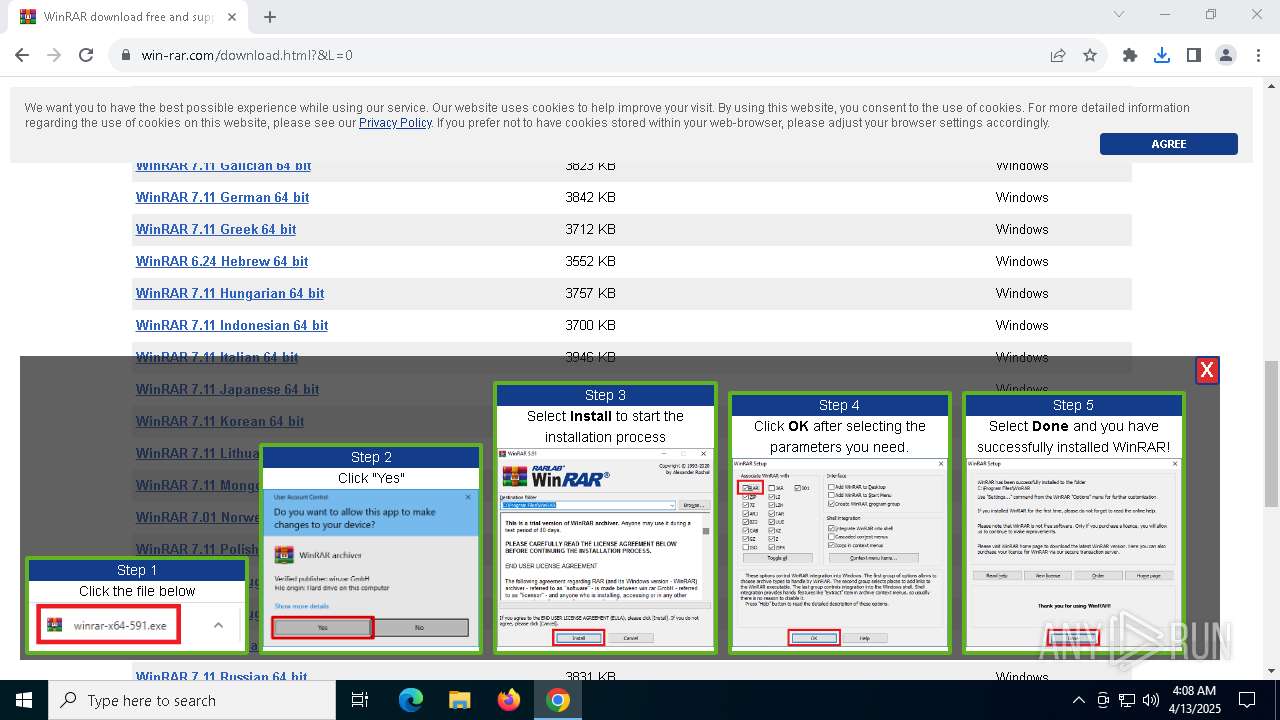Download WinRAR 7.11 German 64 bit
This screenshot has height=720, width=1280.
222,197
